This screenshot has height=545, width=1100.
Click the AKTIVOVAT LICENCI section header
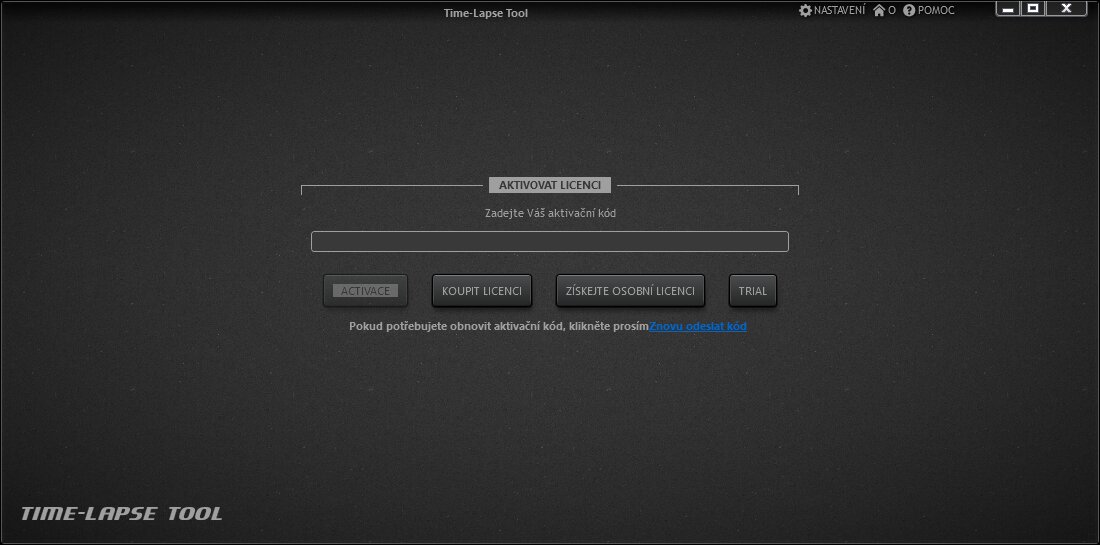(549, 185)
